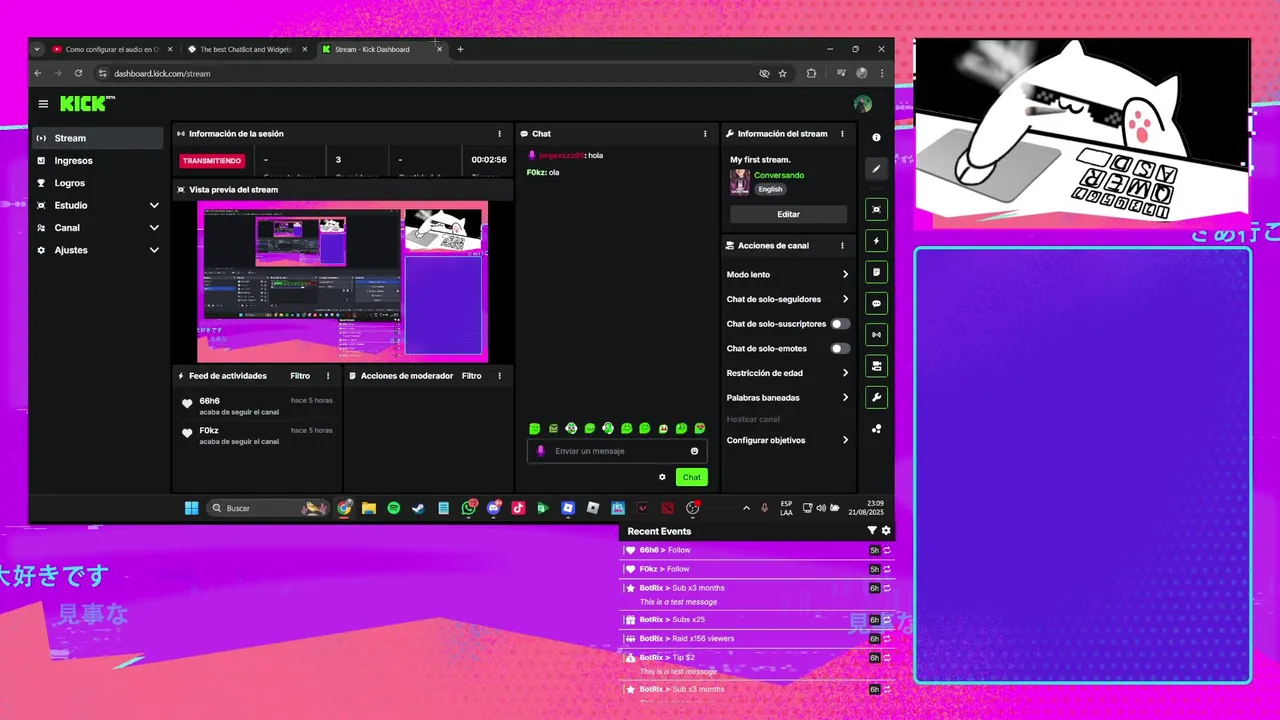Viewport: 1280px width, 720px height.
Task: Toggle the wrench stream info widget icon
Action: tap(877, 397)
